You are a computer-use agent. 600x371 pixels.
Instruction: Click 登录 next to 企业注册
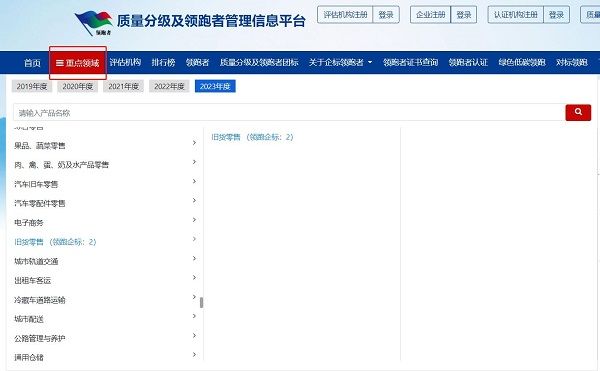tap(464, 15)
